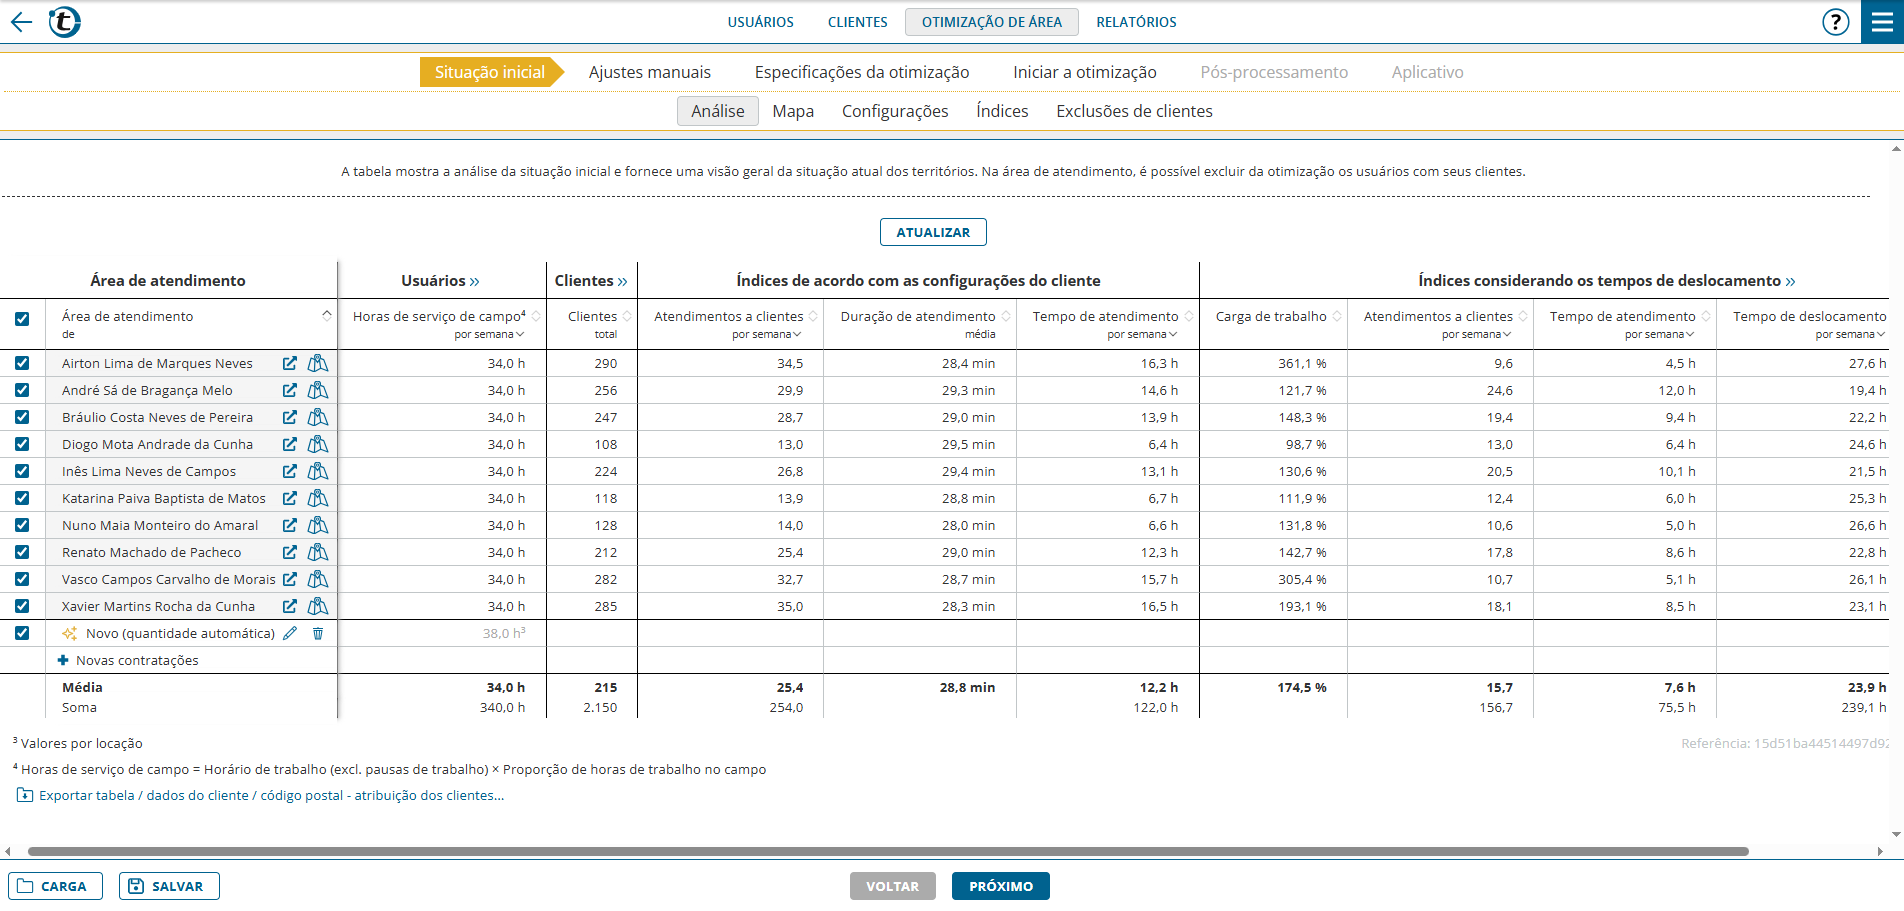Image resolution: width=1904 pixels, height=911 pixels.
Task: Open map territory icon for Xavier Martins Rocha da Cunha
Action: (318, 607)
